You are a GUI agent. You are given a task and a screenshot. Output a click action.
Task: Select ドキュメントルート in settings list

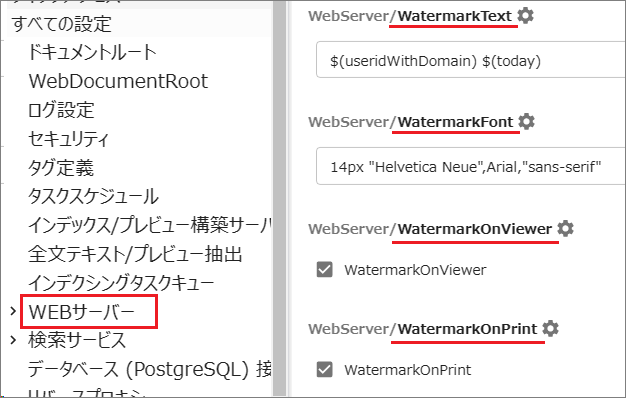(x=92, y=52)
